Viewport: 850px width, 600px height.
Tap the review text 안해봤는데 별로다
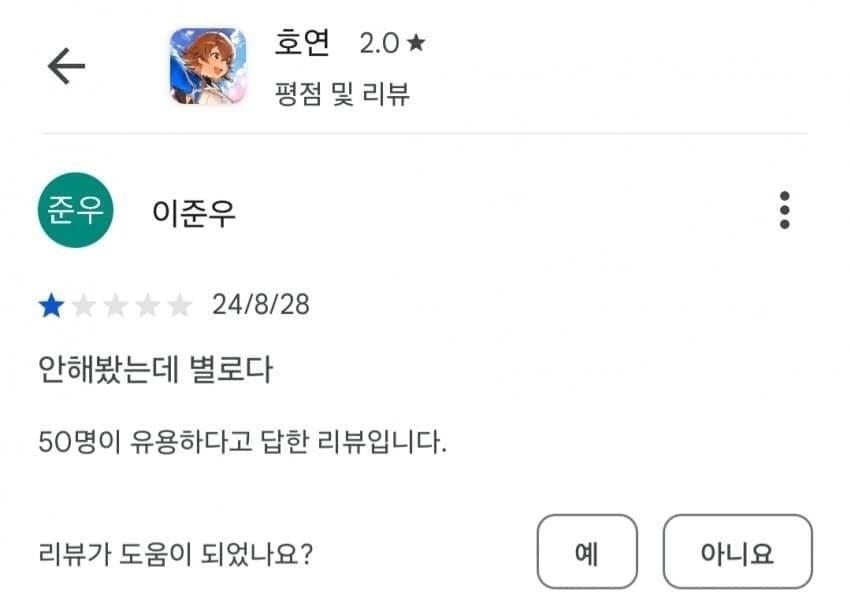pyautogui.click(x=154, y=369)
